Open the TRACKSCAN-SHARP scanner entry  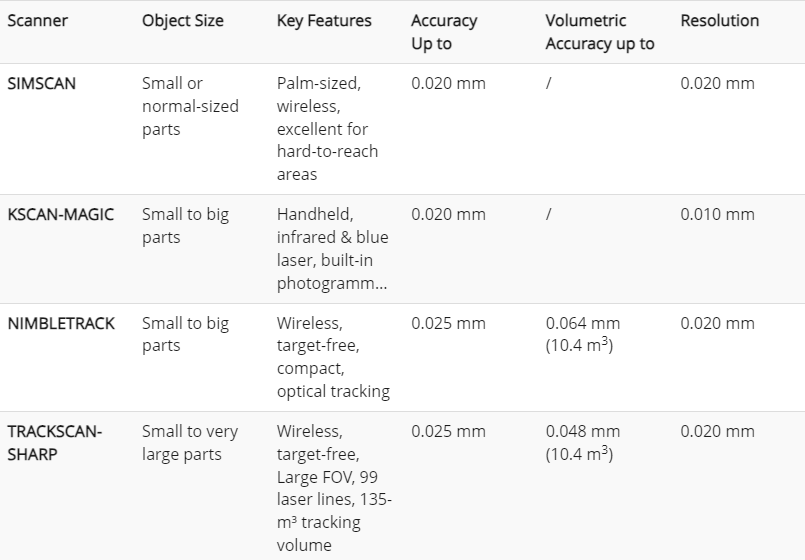click(54, 442)
